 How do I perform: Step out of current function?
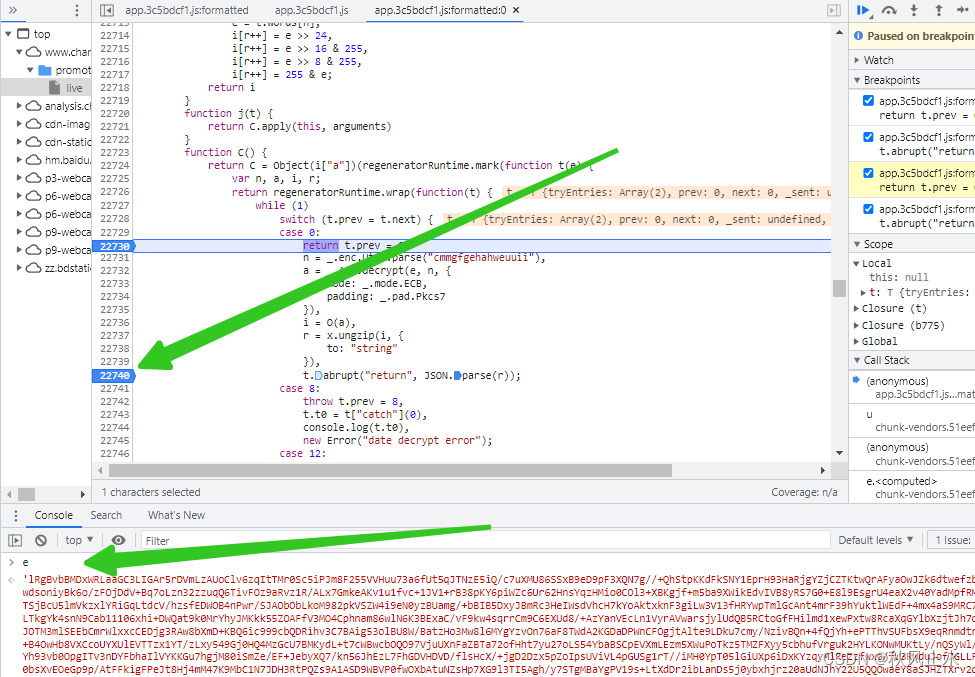(939, 10)
